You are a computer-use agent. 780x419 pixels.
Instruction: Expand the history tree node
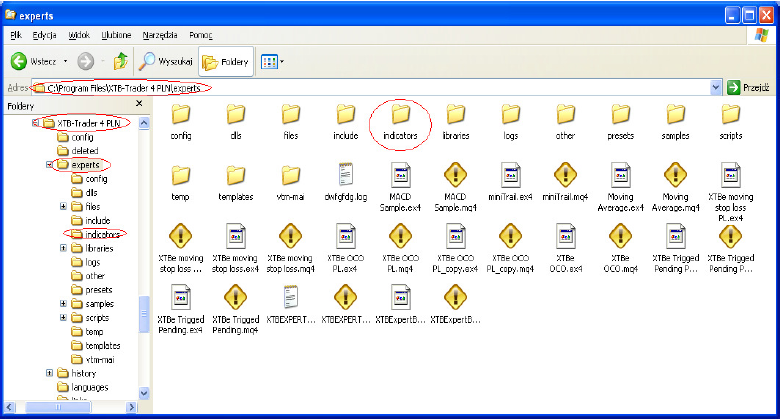[x=50, y=373]
